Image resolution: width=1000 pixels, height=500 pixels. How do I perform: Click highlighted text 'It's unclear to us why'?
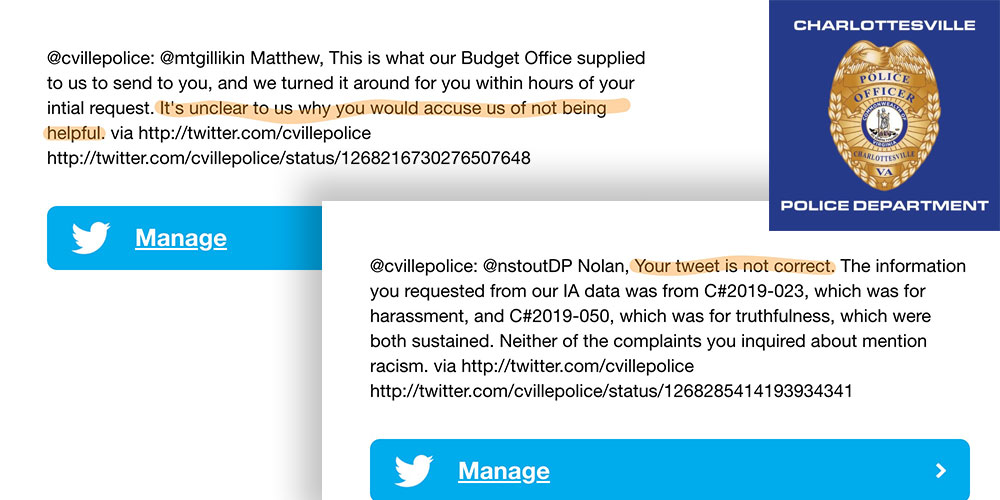(245, 108)
